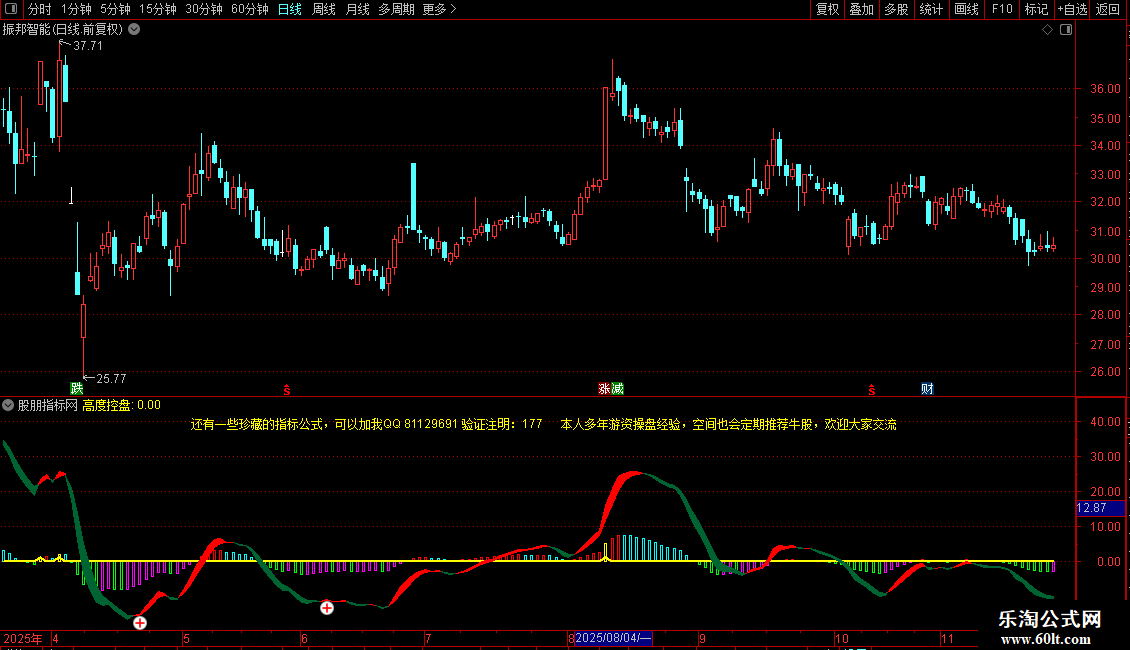This screenshot has width=1130, height=650.
Task: Switch to 15分钟 period
Action: coord(158,9)
